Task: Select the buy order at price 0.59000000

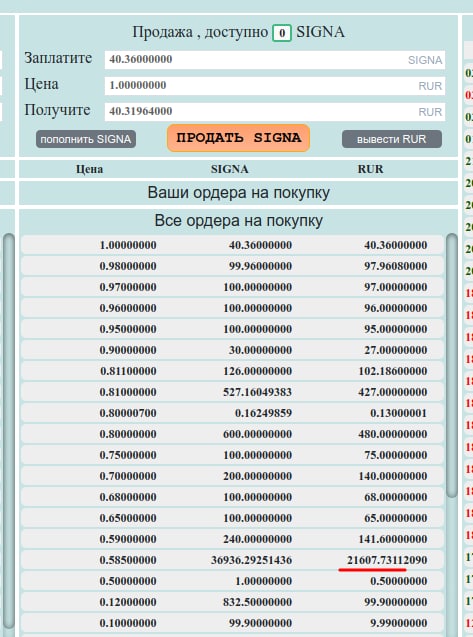Action: [x=232, y=539]
